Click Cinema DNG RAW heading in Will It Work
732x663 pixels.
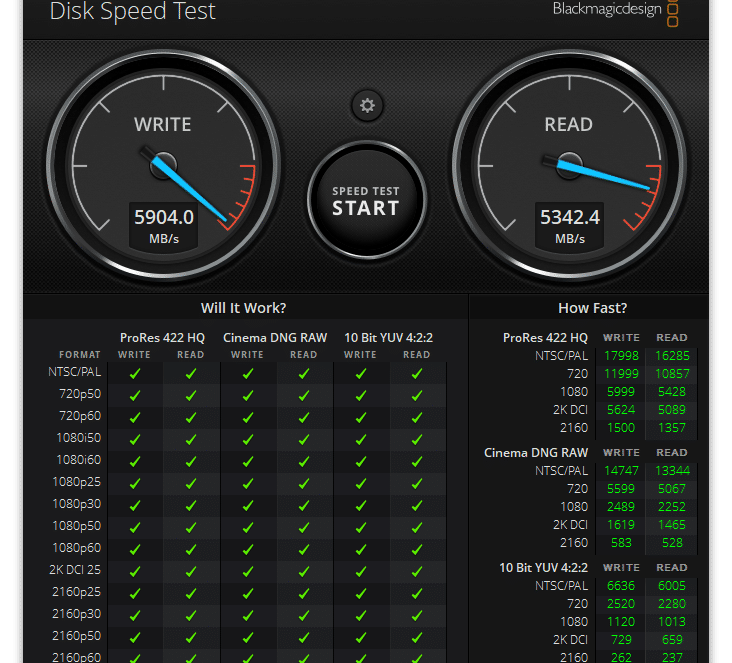pyautogui.click(x=275, y=338)
